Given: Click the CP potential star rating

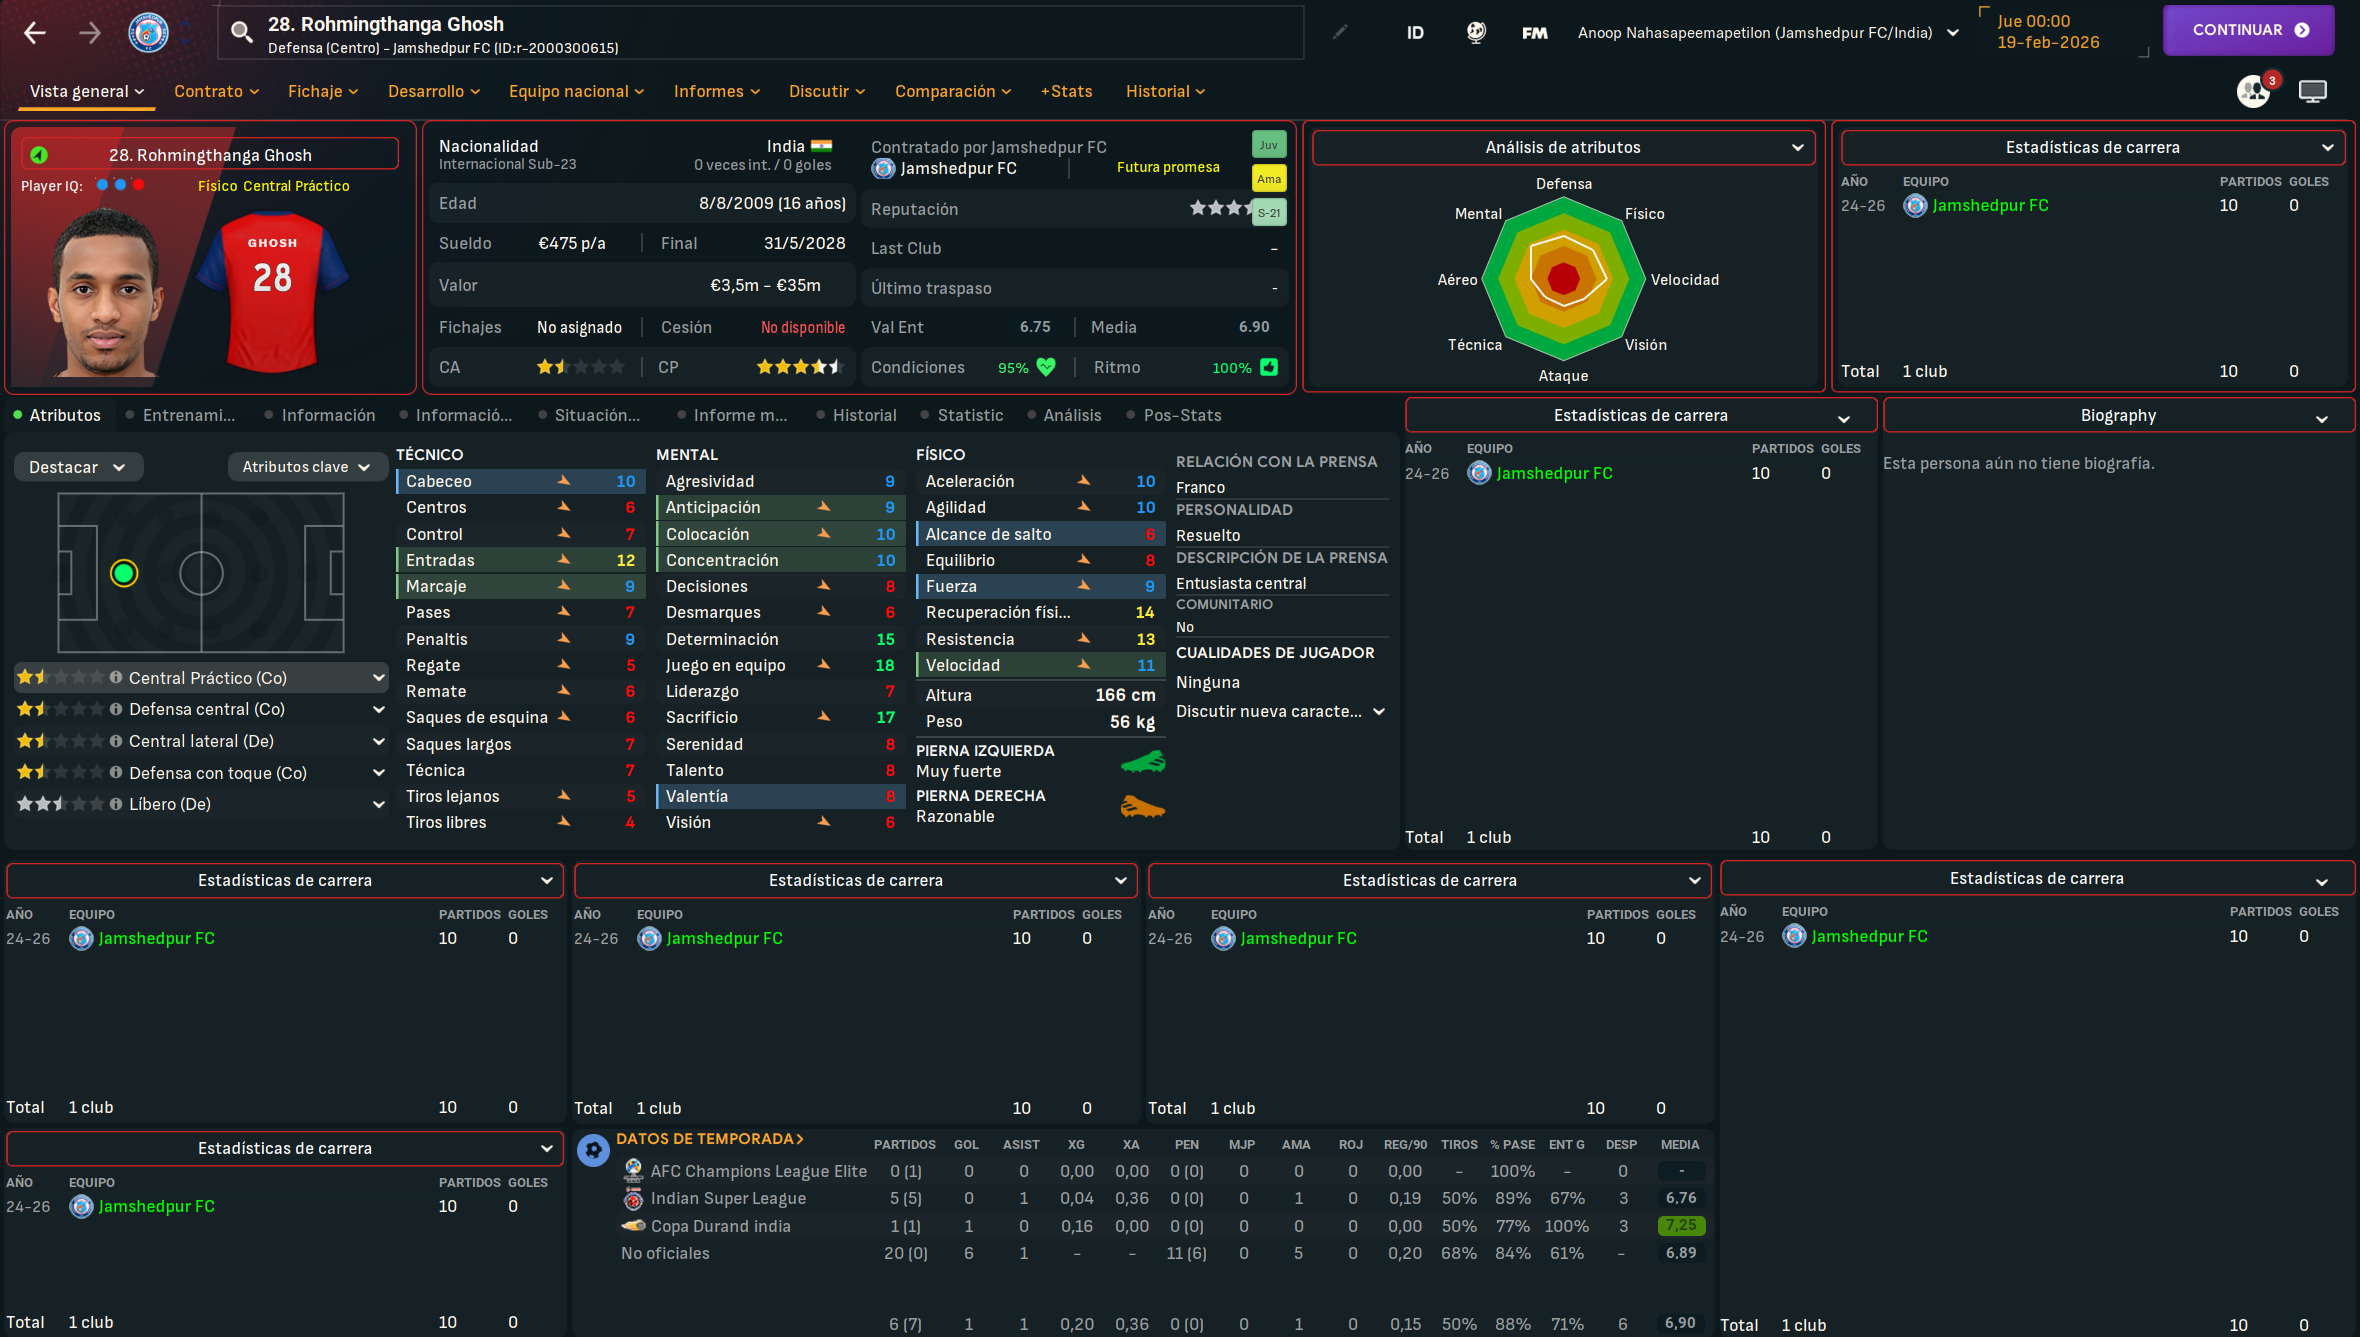Looking at the screenshot, I should (800, 367).
